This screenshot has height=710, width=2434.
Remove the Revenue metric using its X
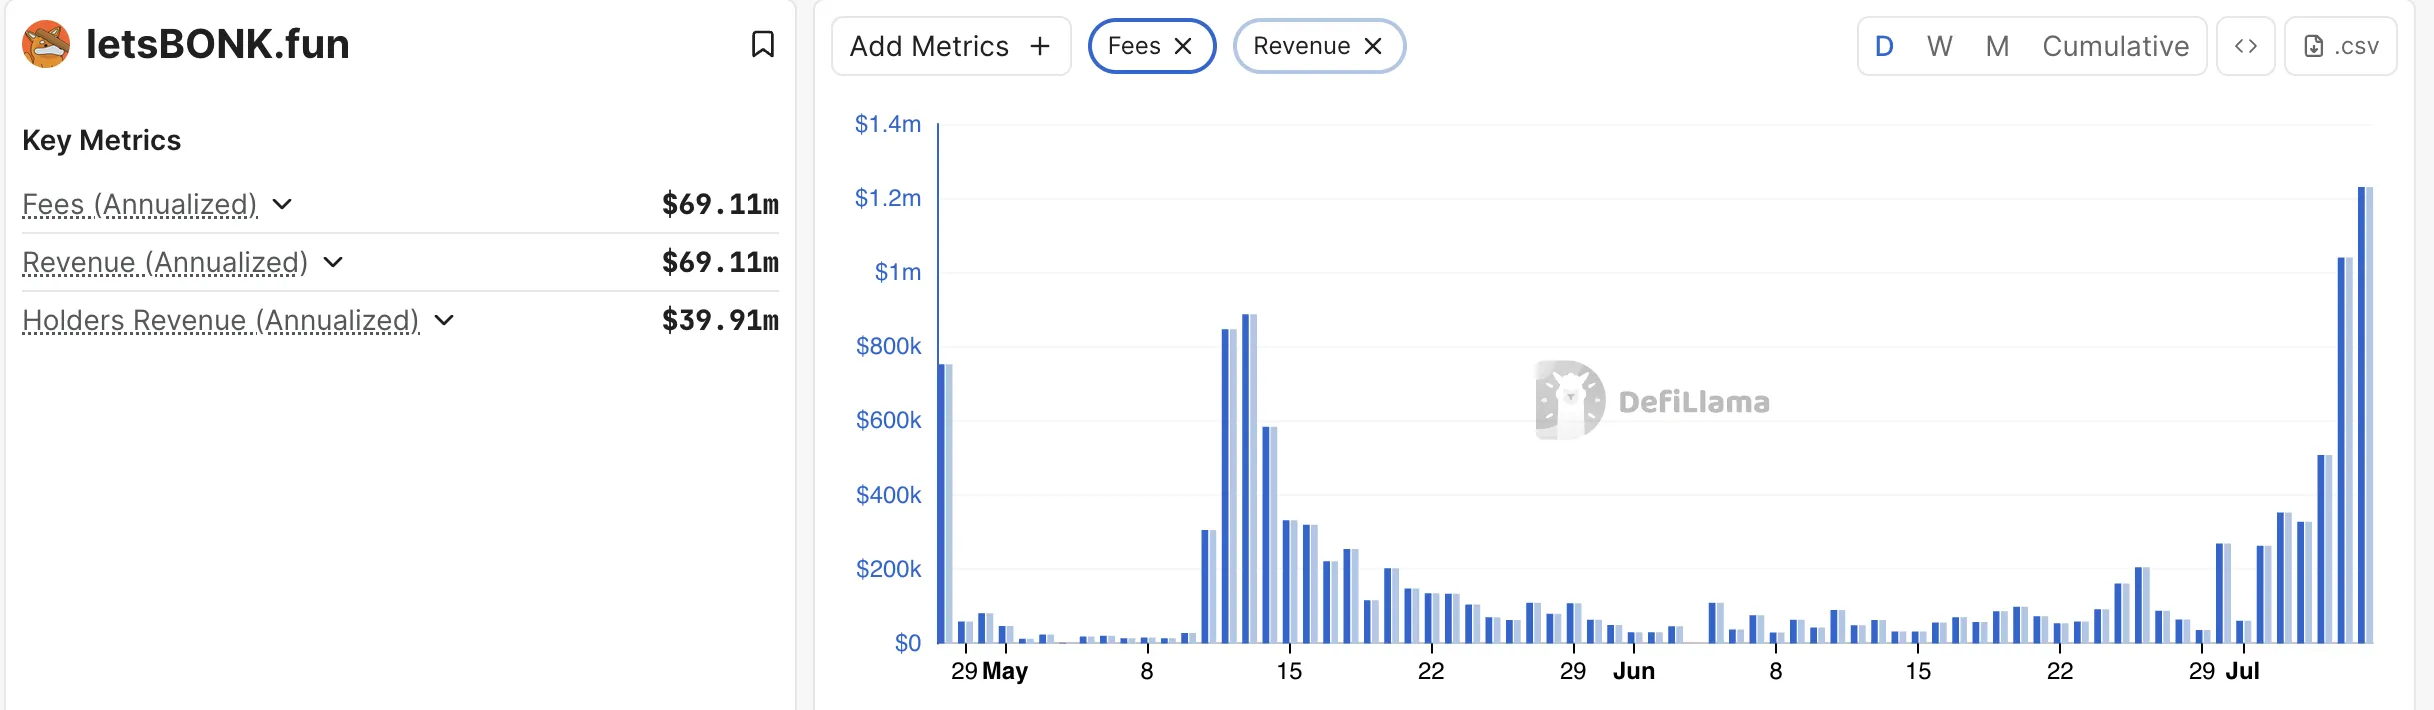(x=1373, y=46)
